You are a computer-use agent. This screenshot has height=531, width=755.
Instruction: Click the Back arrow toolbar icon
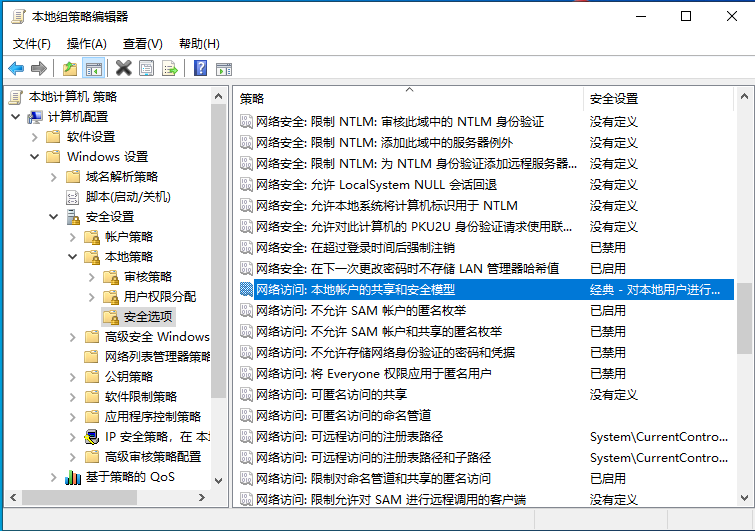coord(16,68)
